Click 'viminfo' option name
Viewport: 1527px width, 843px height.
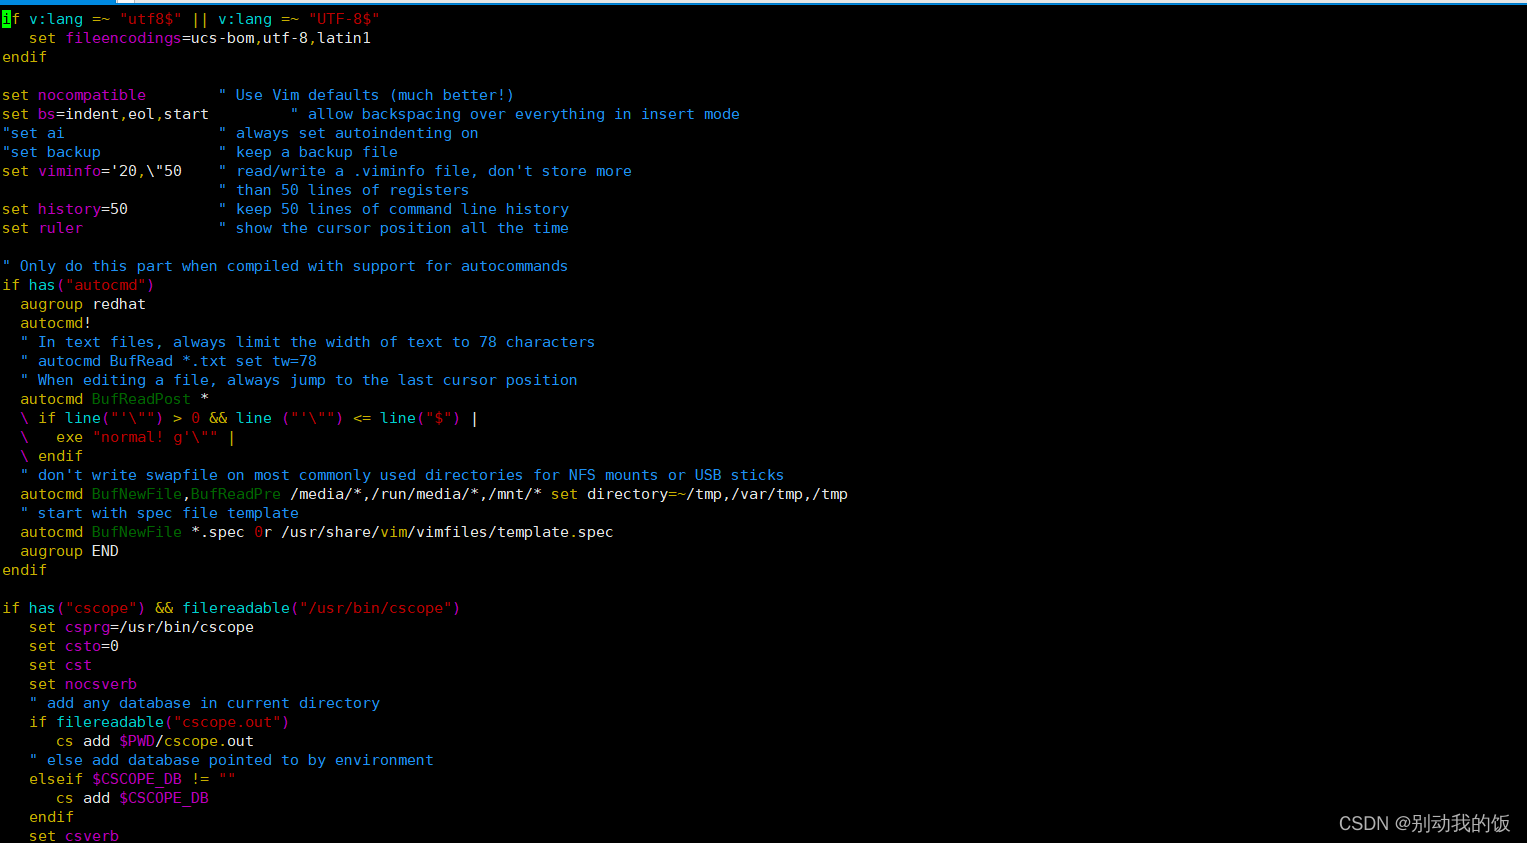(70, 171)
